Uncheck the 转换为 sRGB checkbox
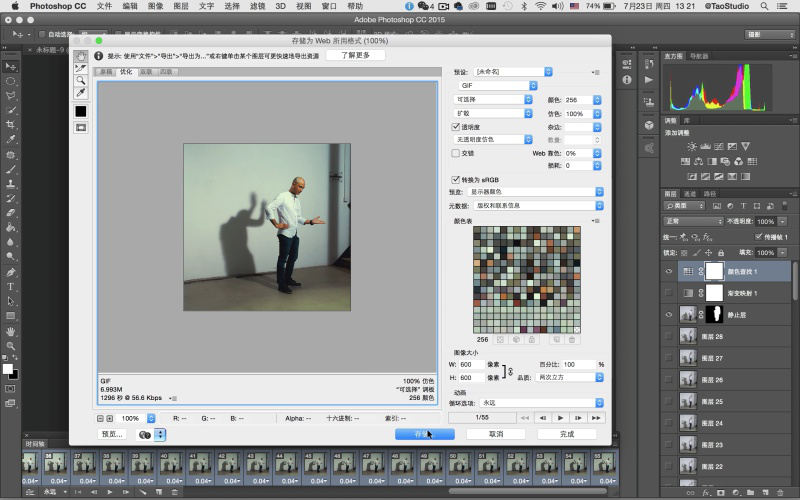The width and height of the screenshot is (800, 500). 455,179
